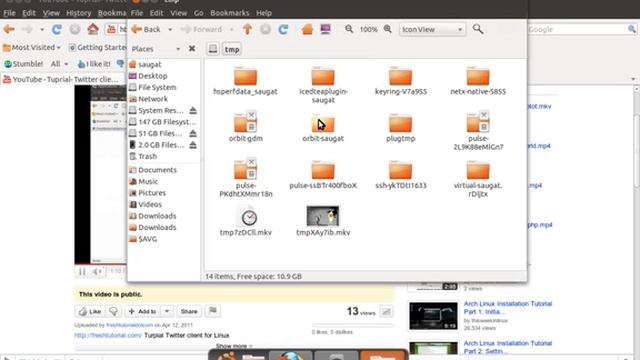
Task: Select the orbit-gdm folder
Action: pyautogui.click(x=245, y=127)
